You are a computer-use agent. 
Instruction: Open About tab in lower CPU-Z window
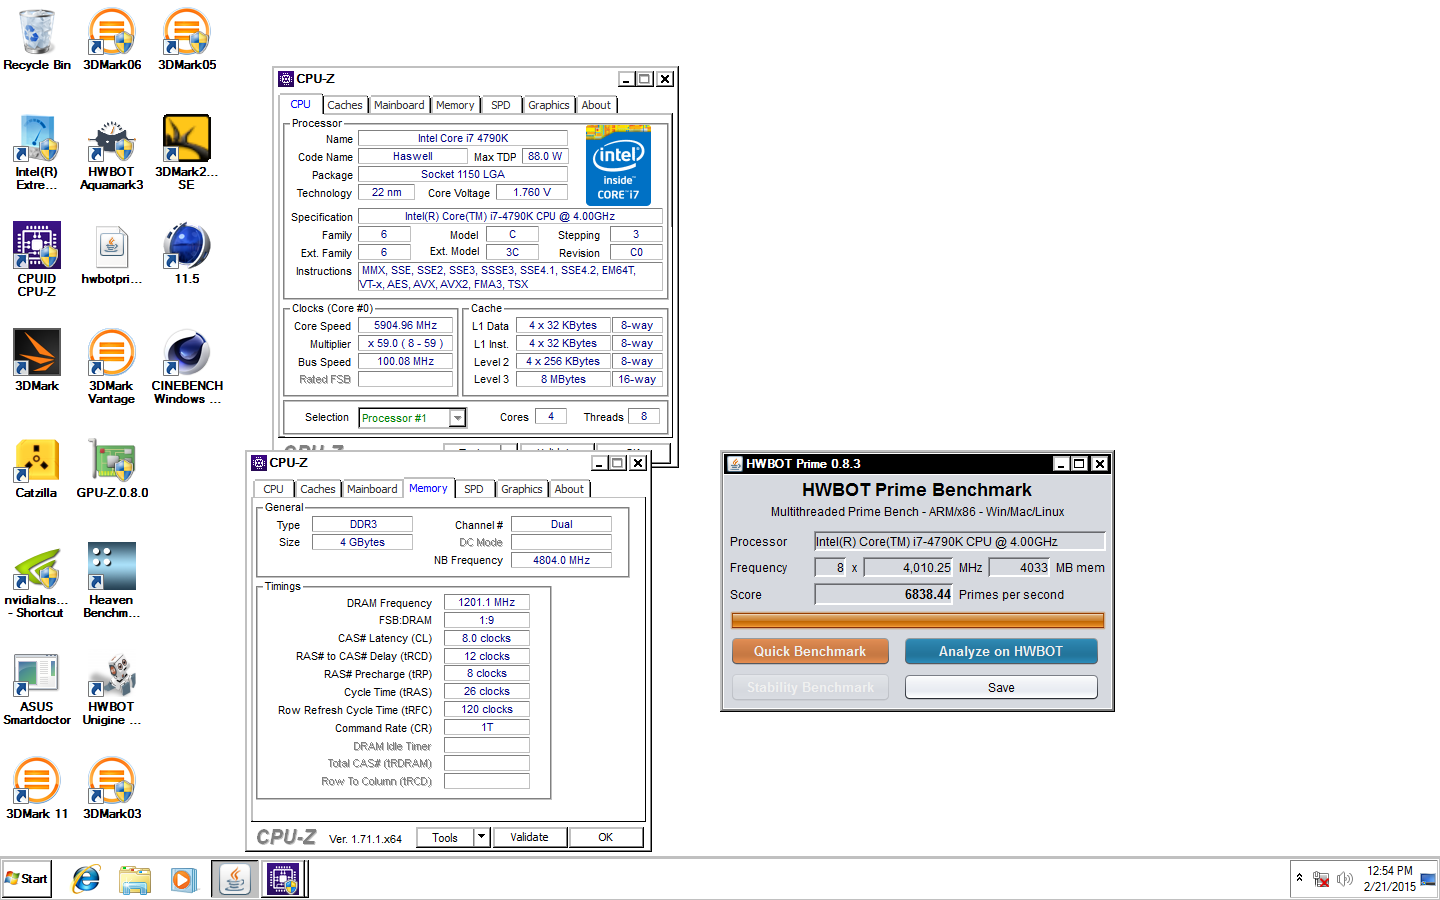(569, 489)
